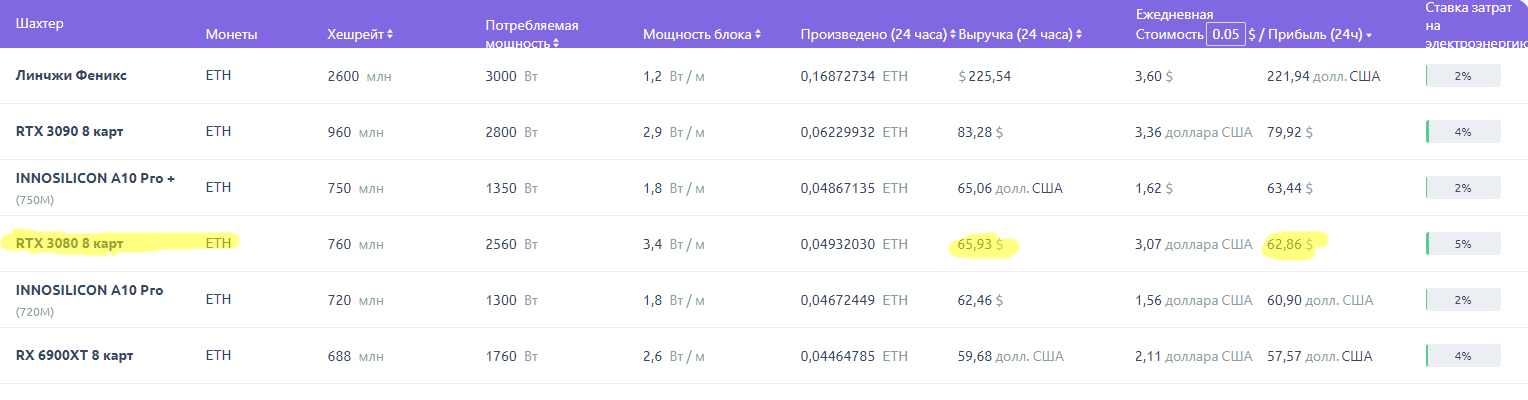The height and width of the screenshot is (400, 1528).
Task: Sort the table by Мощность блока arrows
Action: [758, 35]
